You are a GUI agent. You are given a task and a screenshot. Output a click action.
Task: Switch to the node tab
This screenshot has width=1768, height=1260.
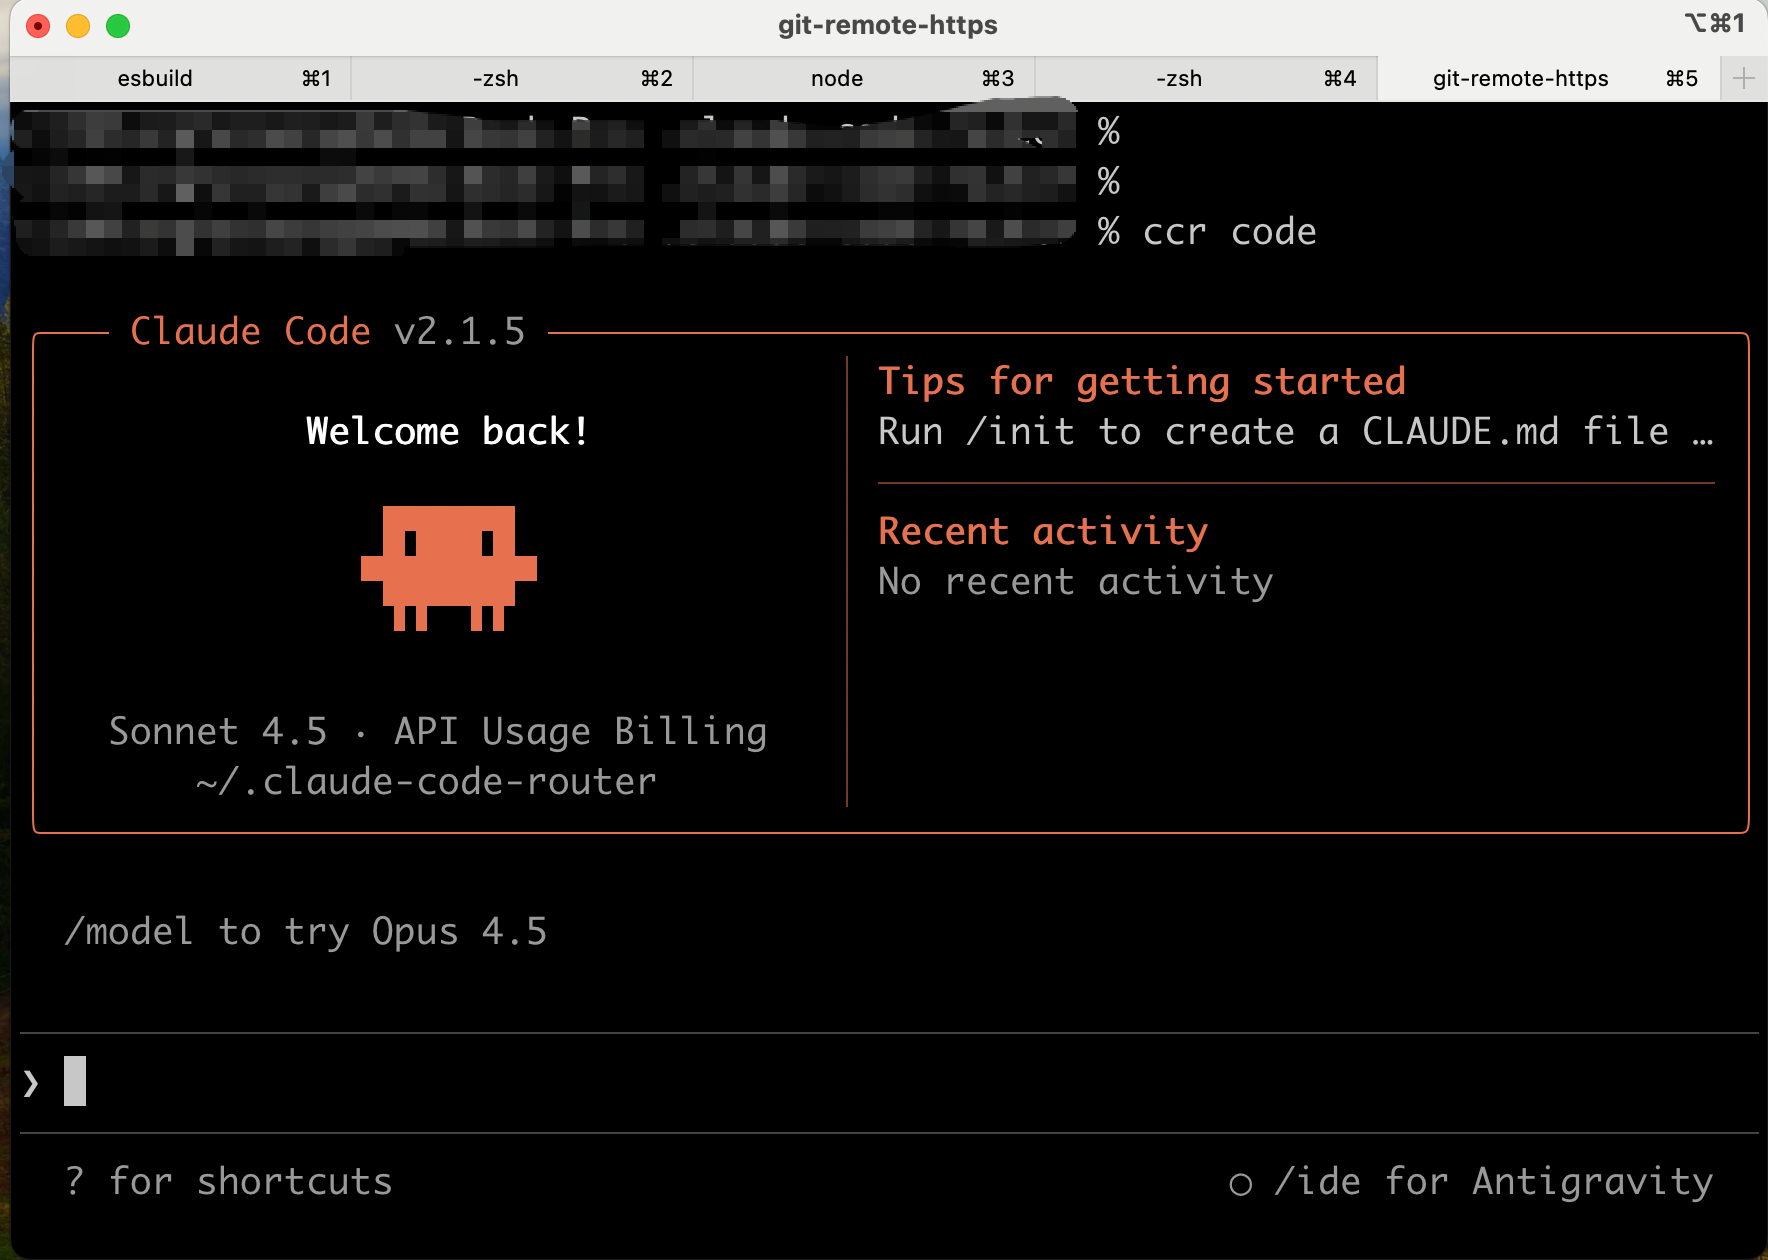[x=837, y=78]
